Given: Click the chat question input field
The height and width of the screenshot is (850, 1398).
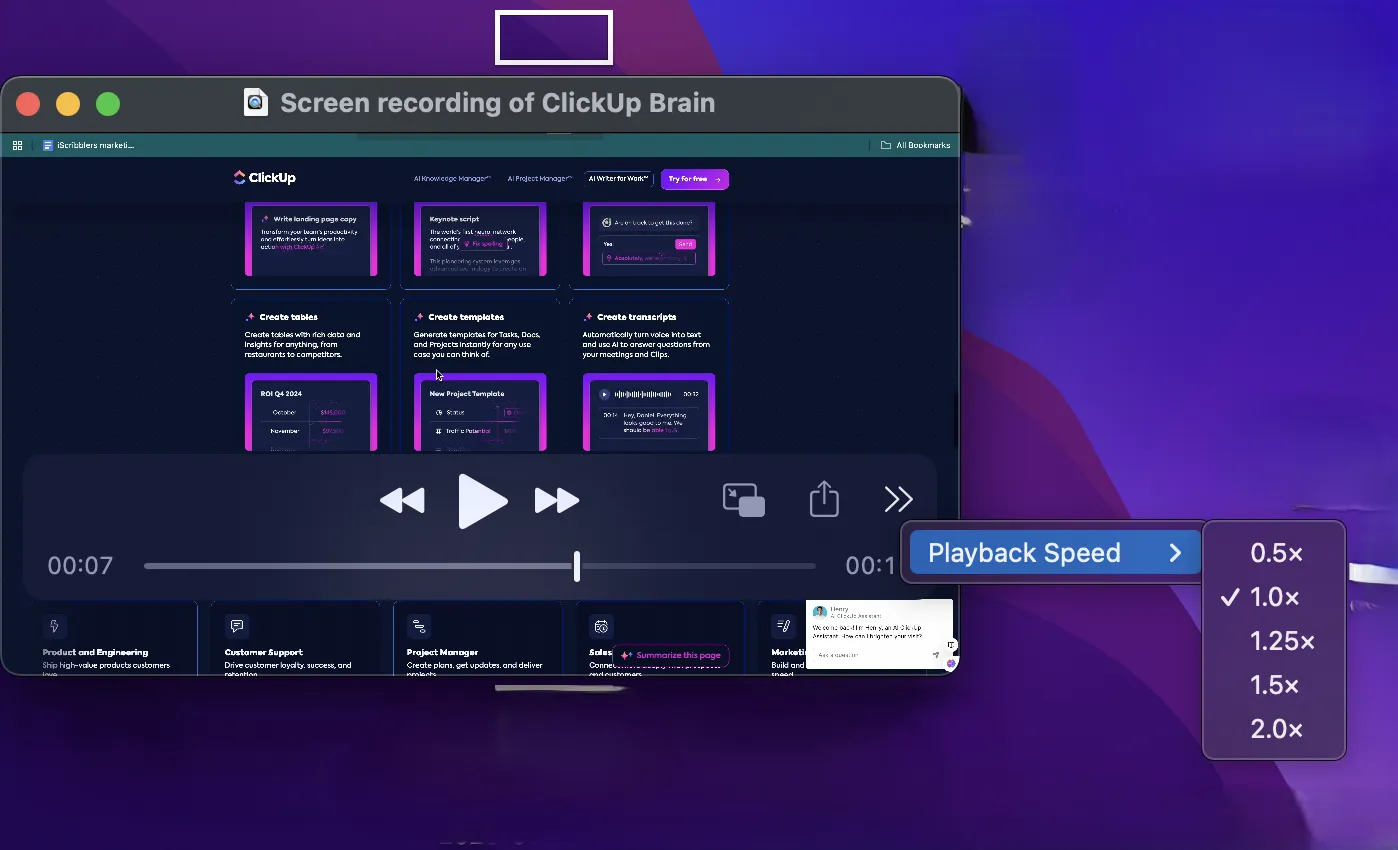Looking at the screenshot, I should tap(872, 655).
